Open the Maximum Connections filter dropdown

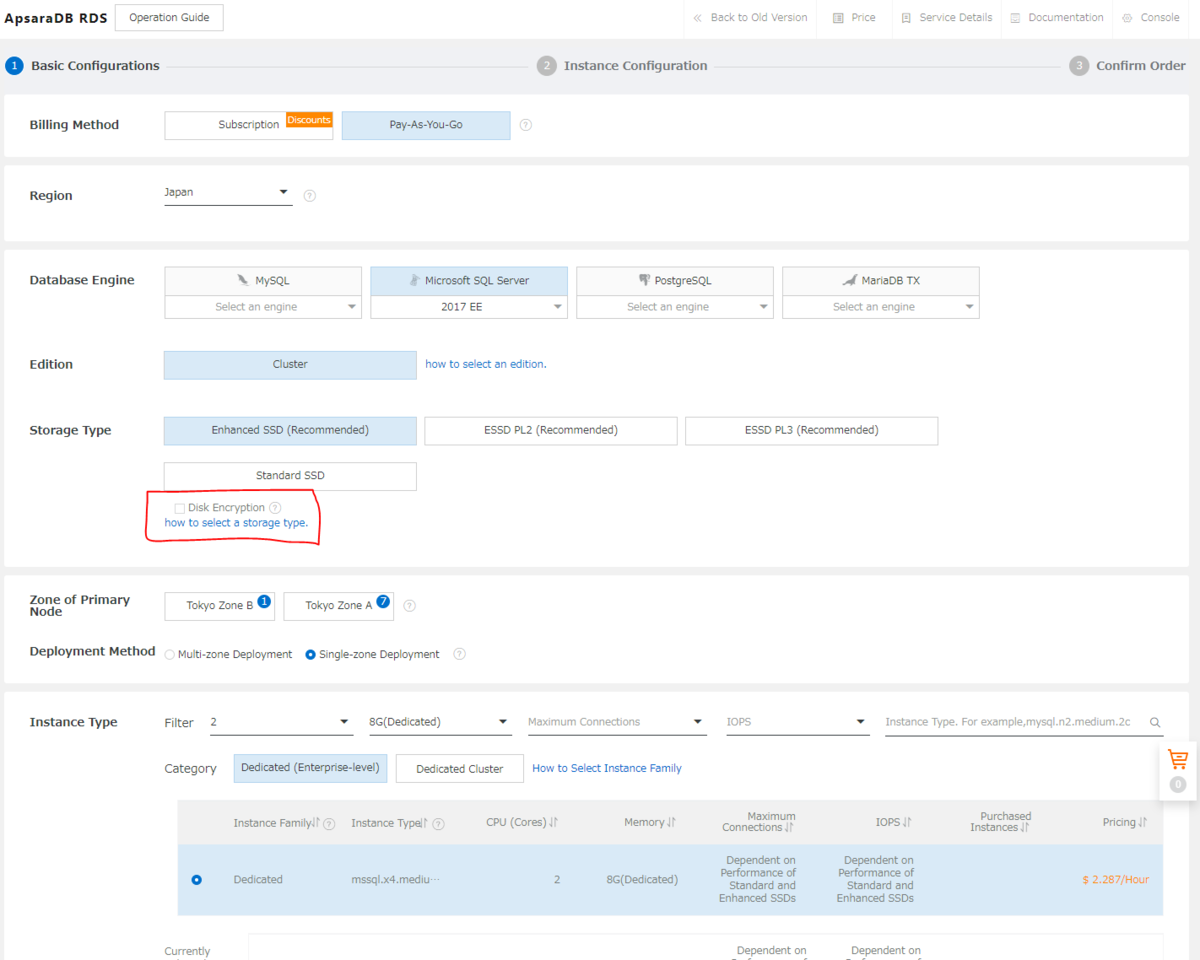point(616,722)
